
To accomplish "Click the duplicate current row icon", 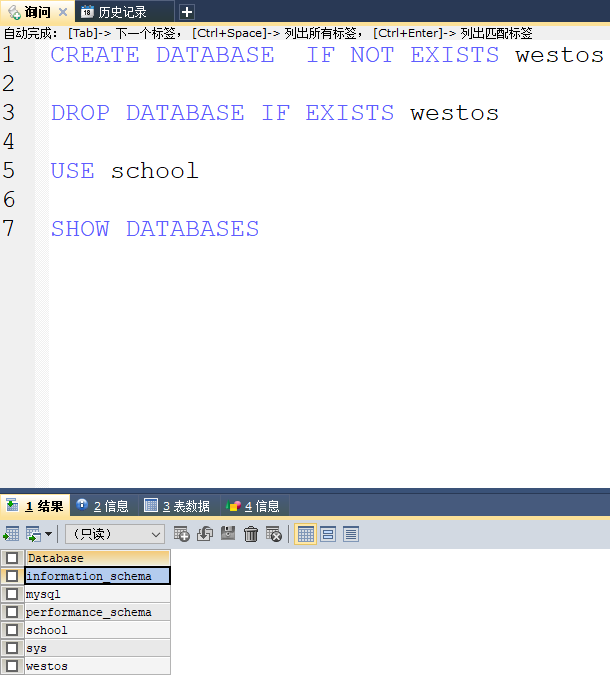I will click(x=205, y=534).
